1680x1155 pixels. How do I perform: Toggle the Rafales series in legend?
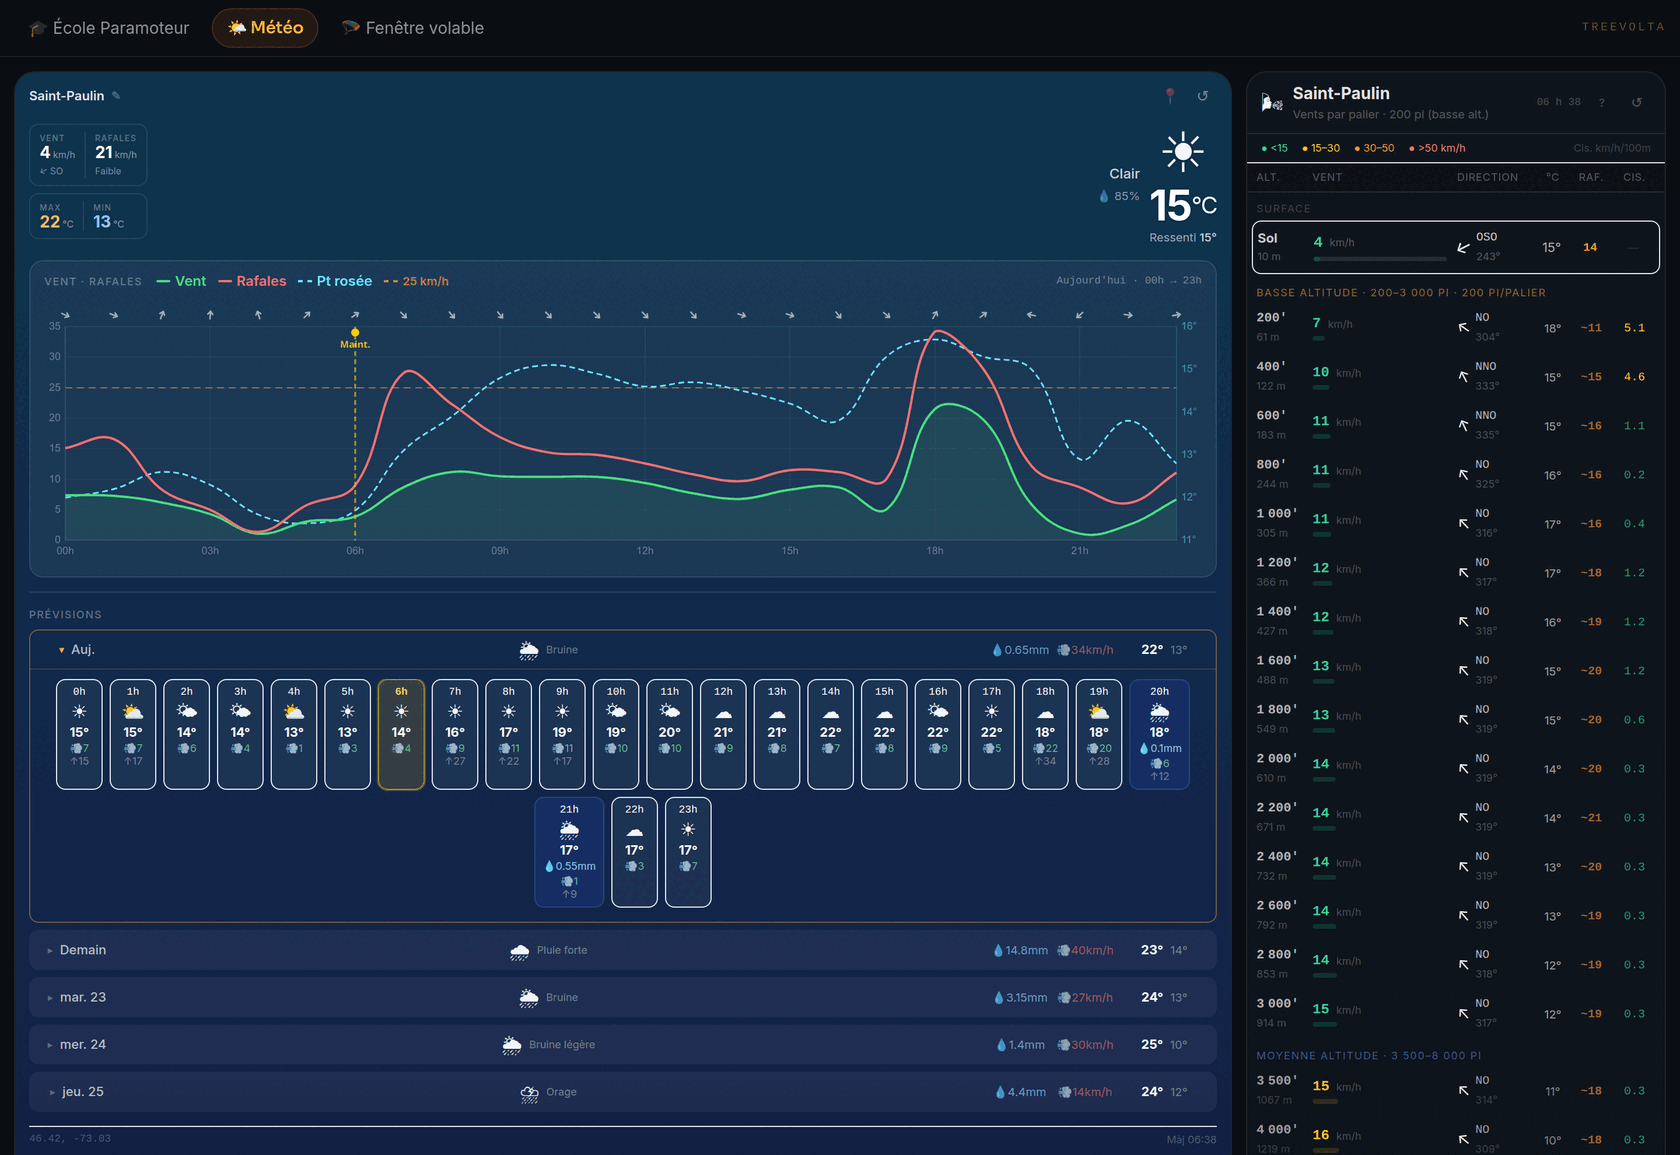[x=253, y=281]
